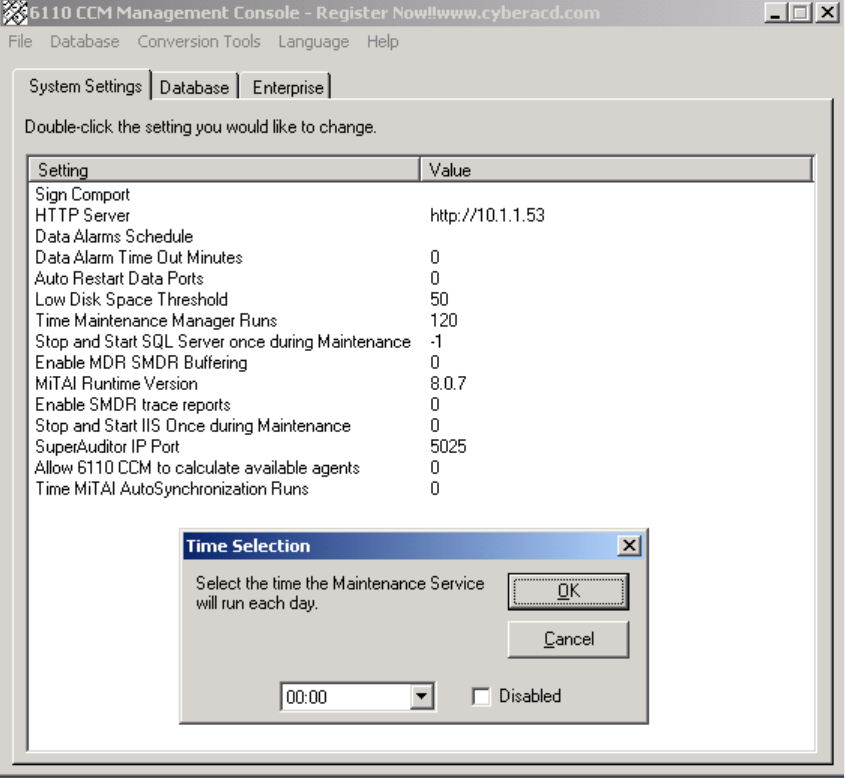The image size is (845, 778).
Task: Switch to the Database tab
Action: point(195,87)
